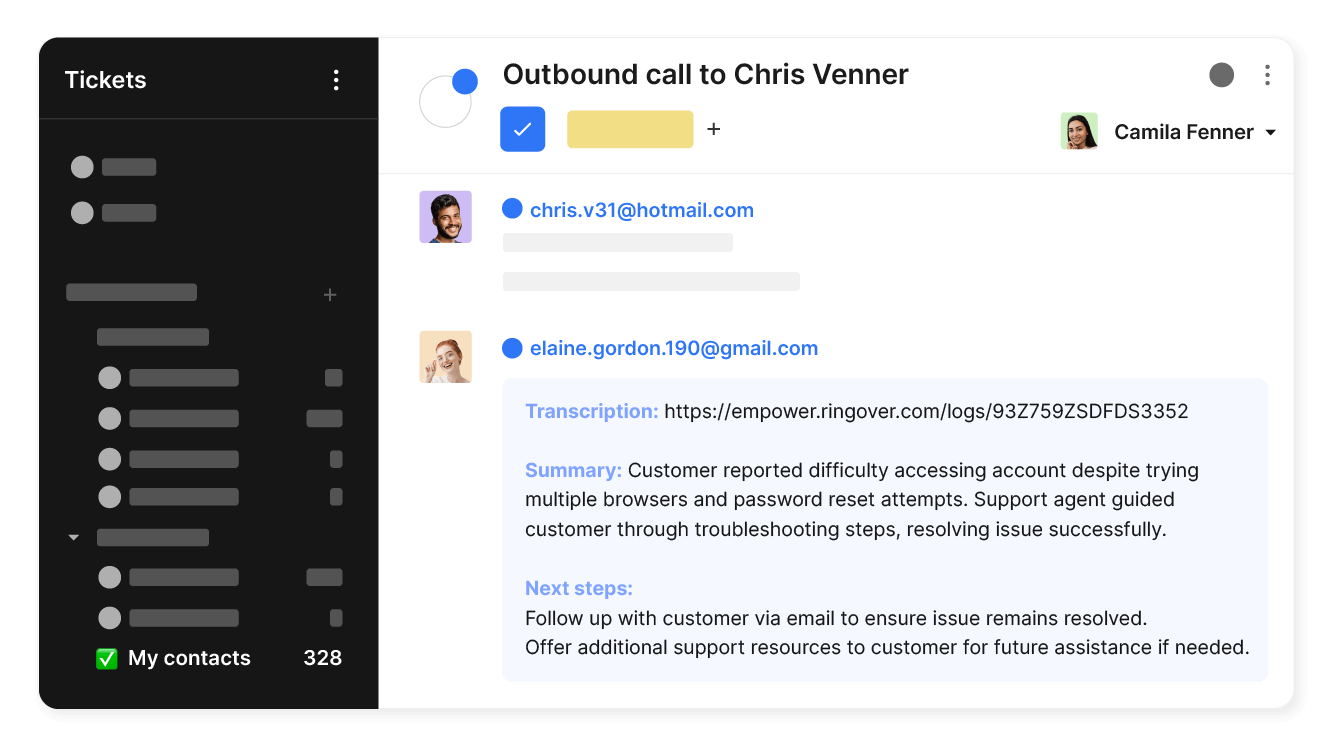Click the 328 contacts counter
This screenshot has width=1332, height=747.
coord(324,658)
